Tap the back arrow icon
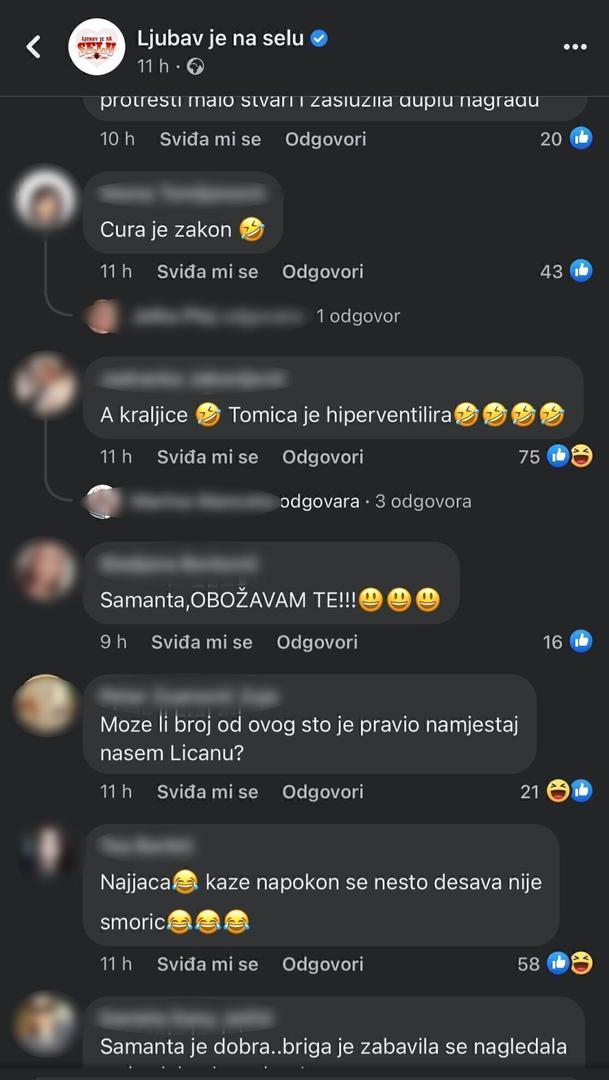 pyautogui.click(x=33, y=47)
